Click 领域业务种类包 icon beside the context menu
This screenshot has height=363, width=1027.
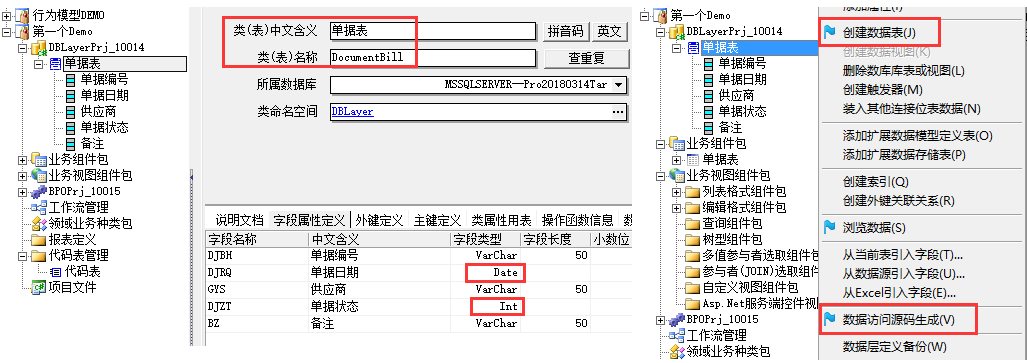[x=677, y=353]
